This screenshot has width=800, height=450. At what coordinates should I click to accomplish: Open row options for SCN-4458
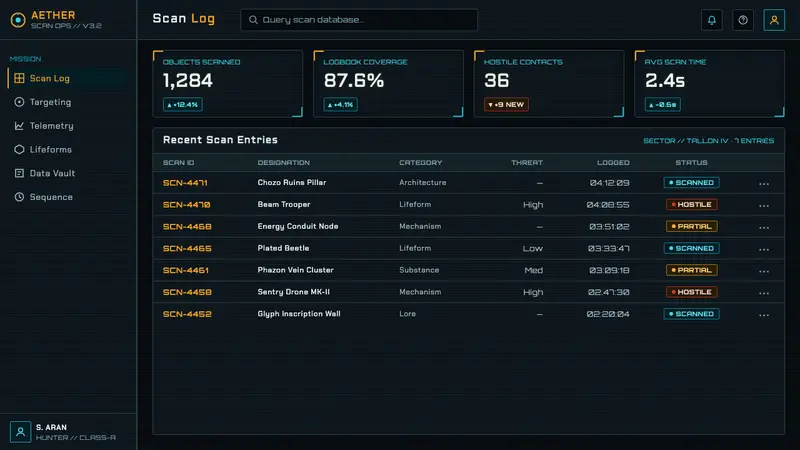764,293
